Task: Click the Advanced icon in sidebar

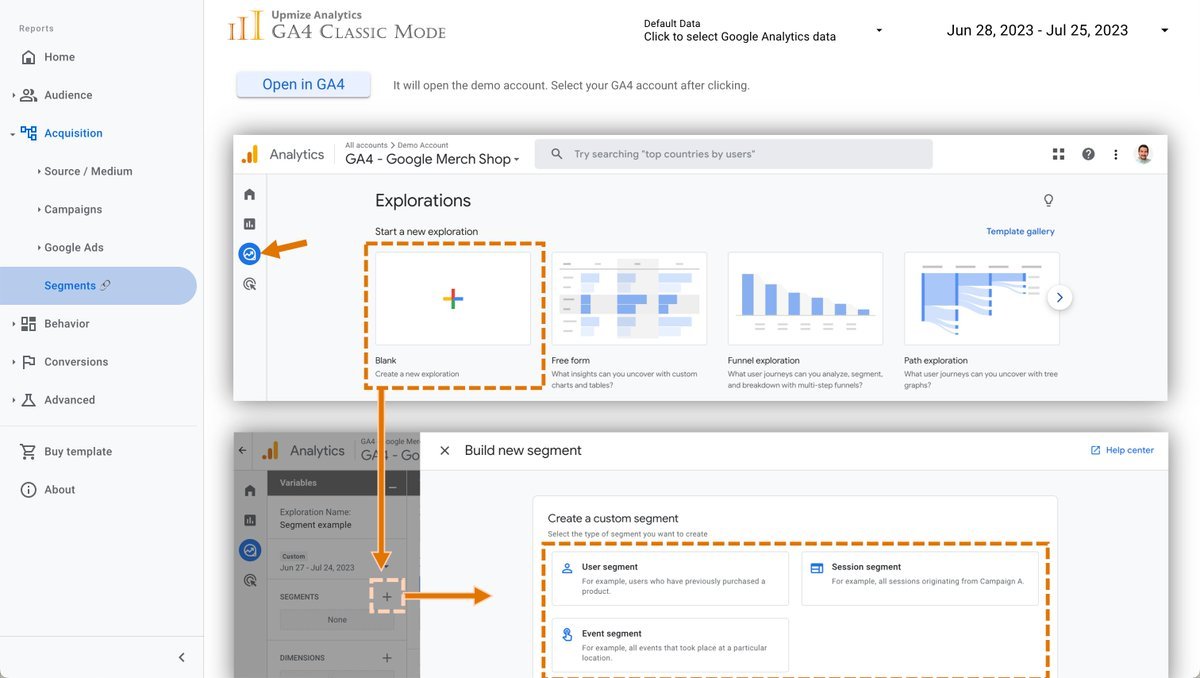Action: click(28, 400)
